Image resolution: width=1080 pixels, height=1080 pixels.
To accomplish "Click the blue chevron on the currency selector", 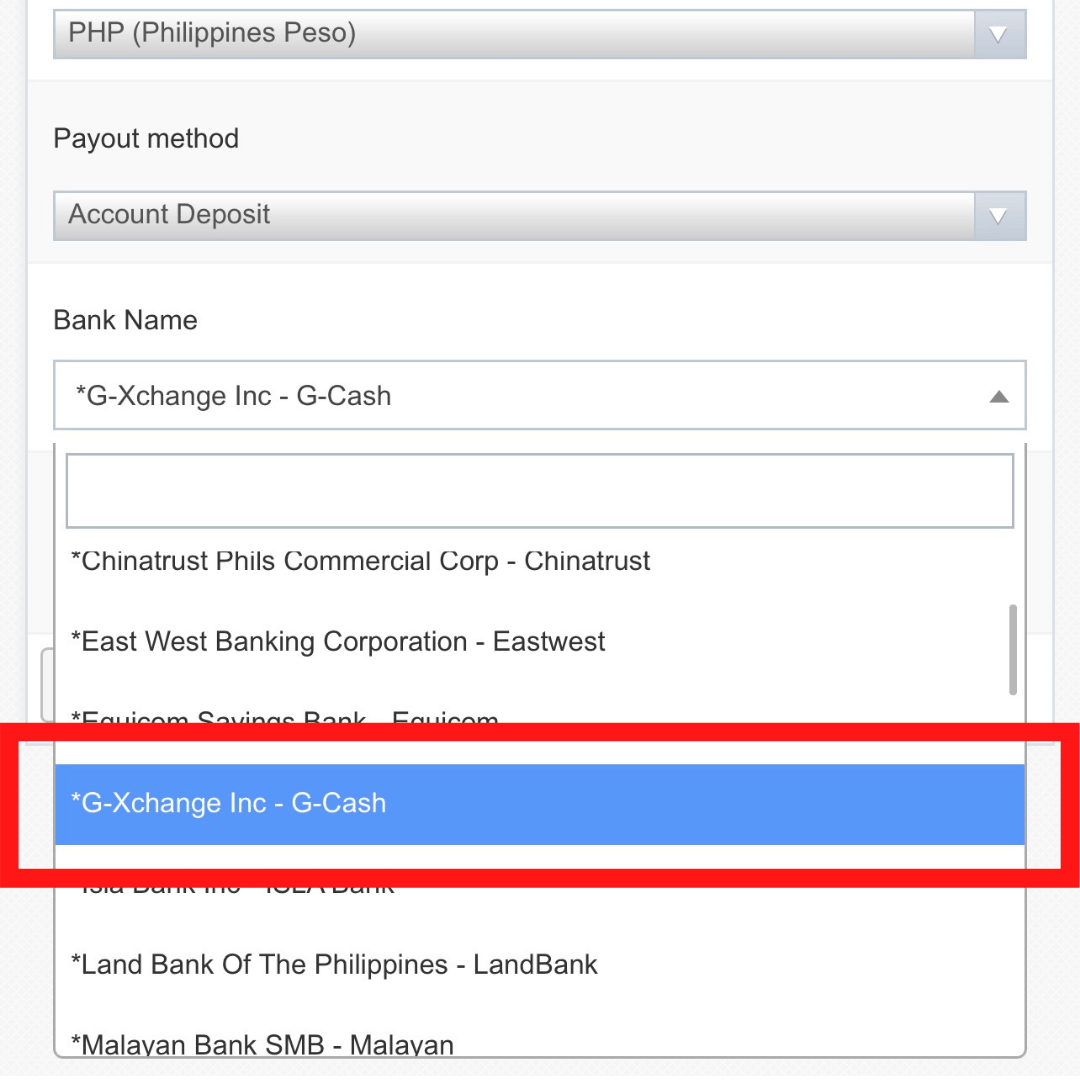I will coord(998,33).
